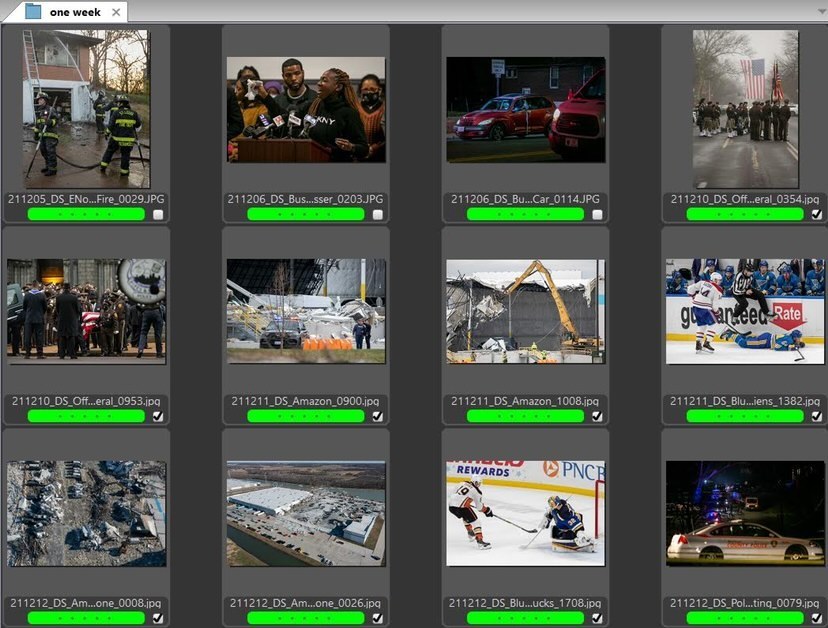The image size is (828, 628).
Task: Select the press conference photo thumbnail
Action: [x=305, y=110]
